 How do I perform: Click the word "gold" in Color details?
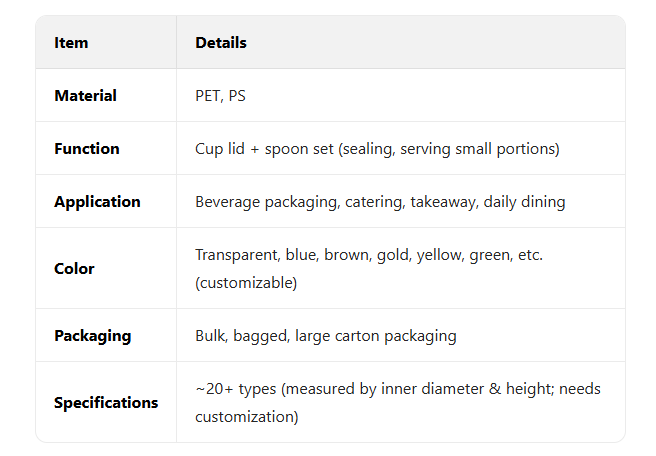pyautogui.click(x=393, y=255)
